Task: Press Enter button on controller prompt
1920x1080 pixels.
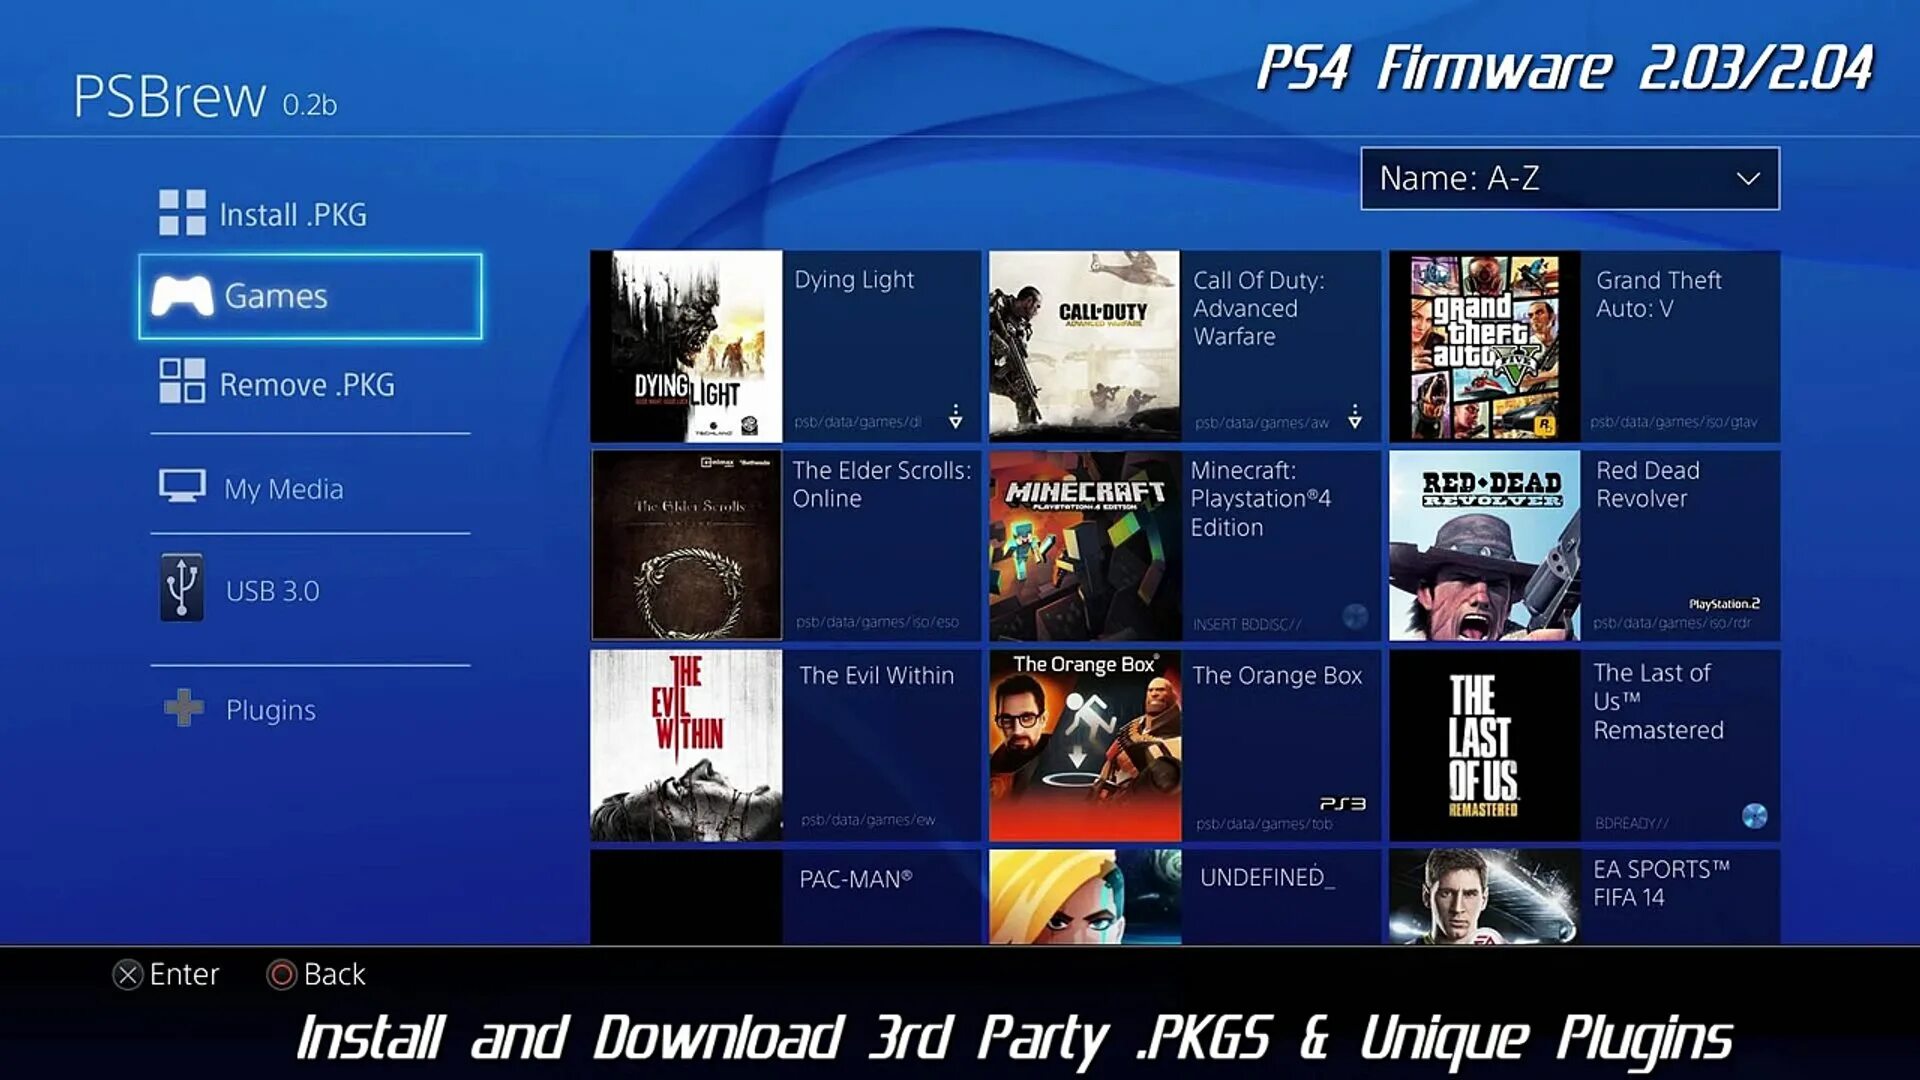Action: point(128,975)
